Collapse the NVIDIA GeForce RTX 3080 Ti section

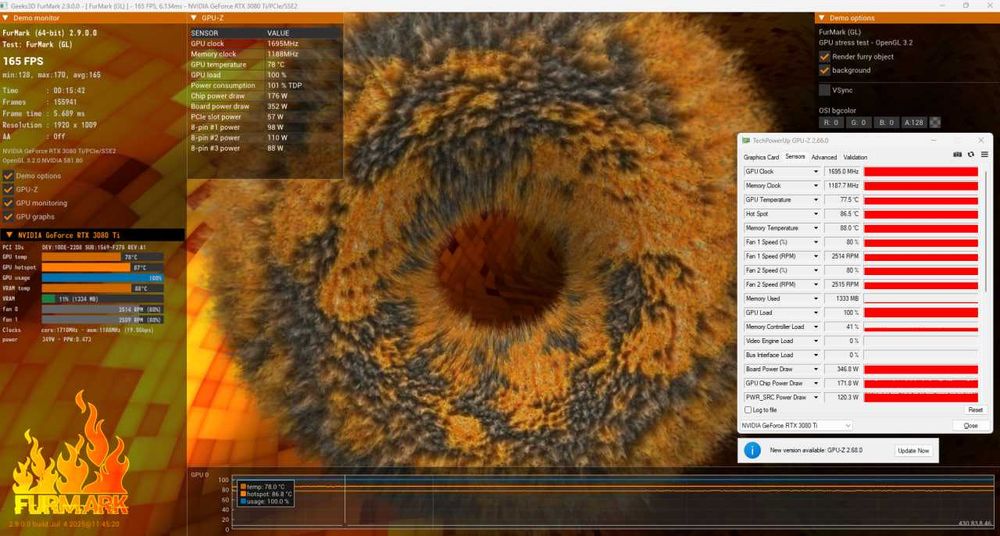point(10,235)
